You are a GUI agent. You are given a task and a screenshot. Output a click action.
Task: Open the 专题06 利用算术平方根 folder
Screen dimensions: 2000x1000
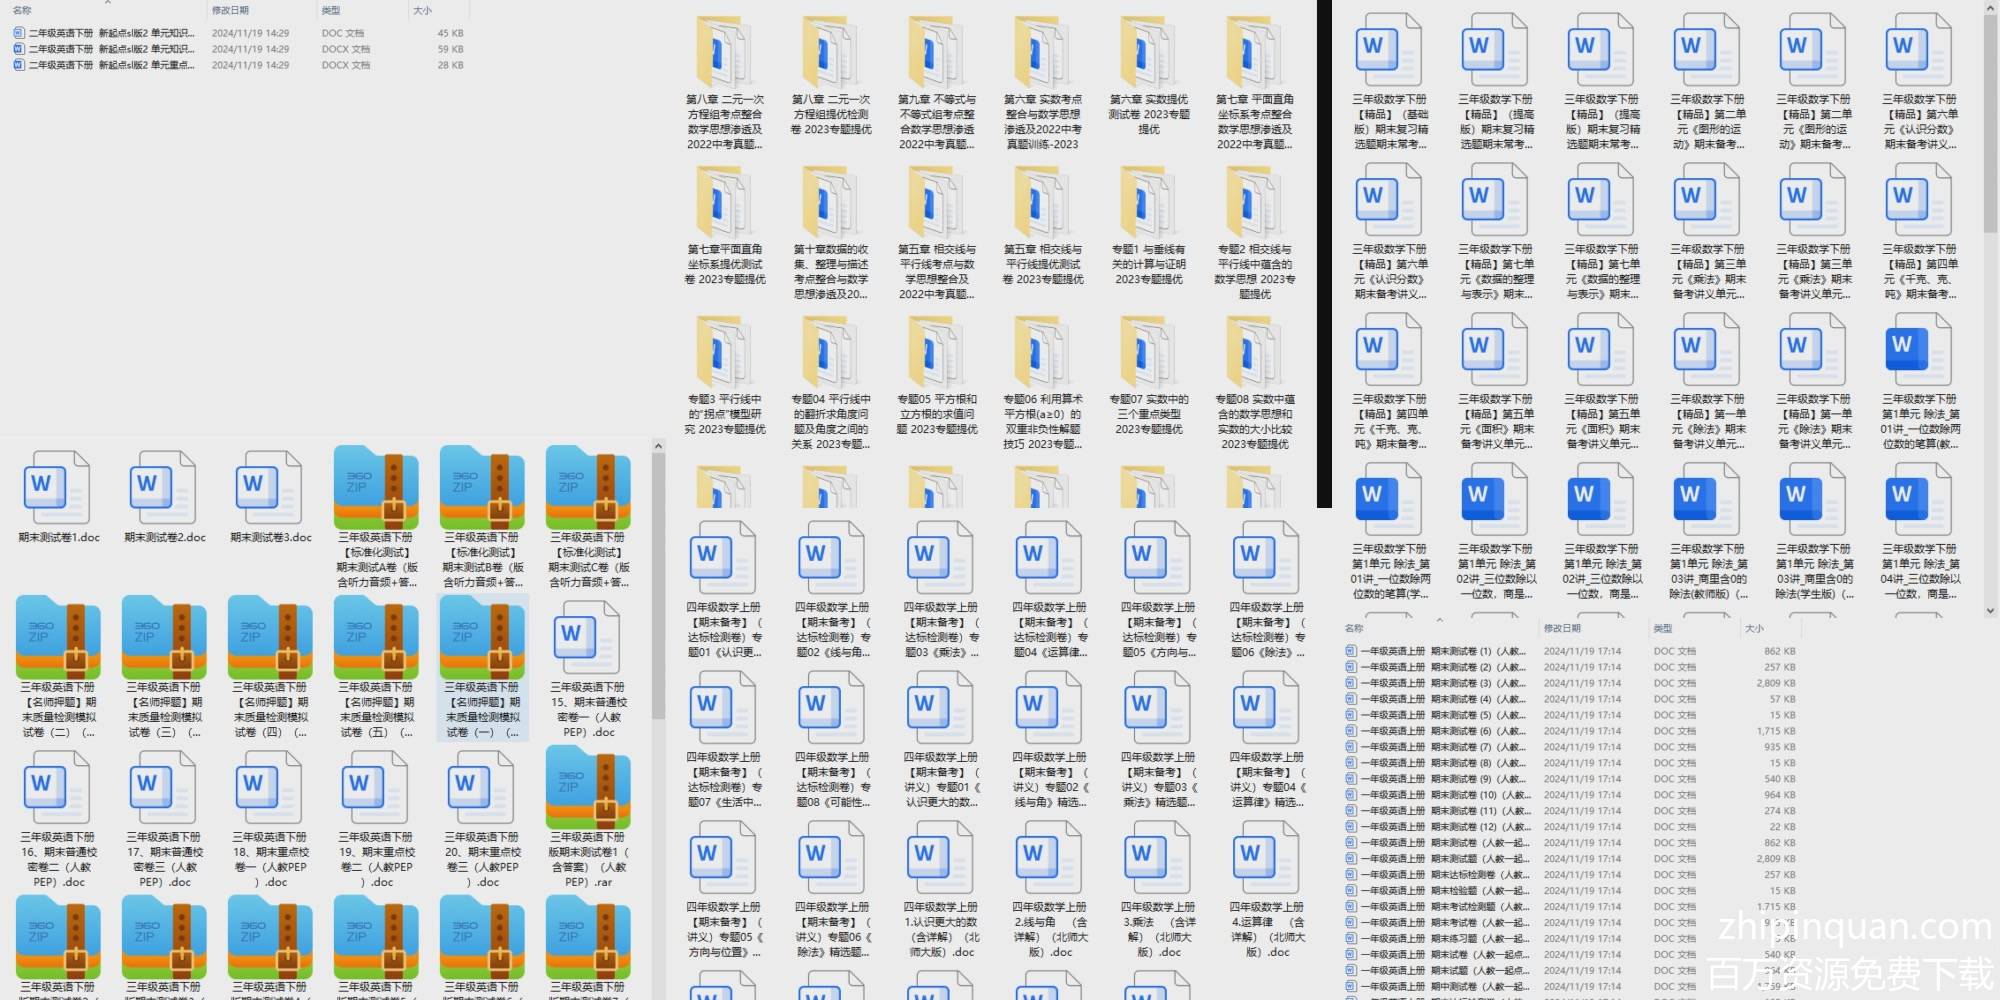[x=1042, y=355]
